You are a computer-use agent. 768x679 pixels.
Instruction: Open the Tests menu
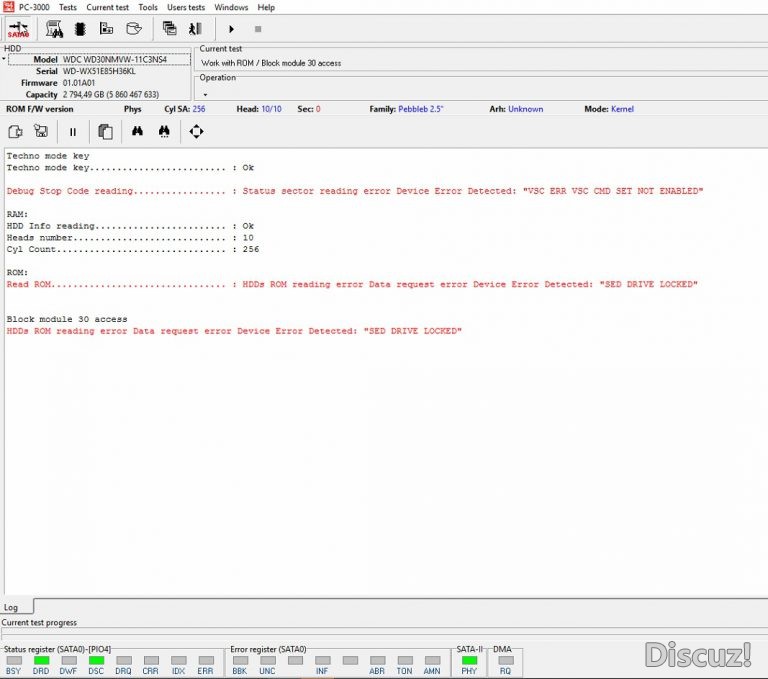(x=68, y=7)
